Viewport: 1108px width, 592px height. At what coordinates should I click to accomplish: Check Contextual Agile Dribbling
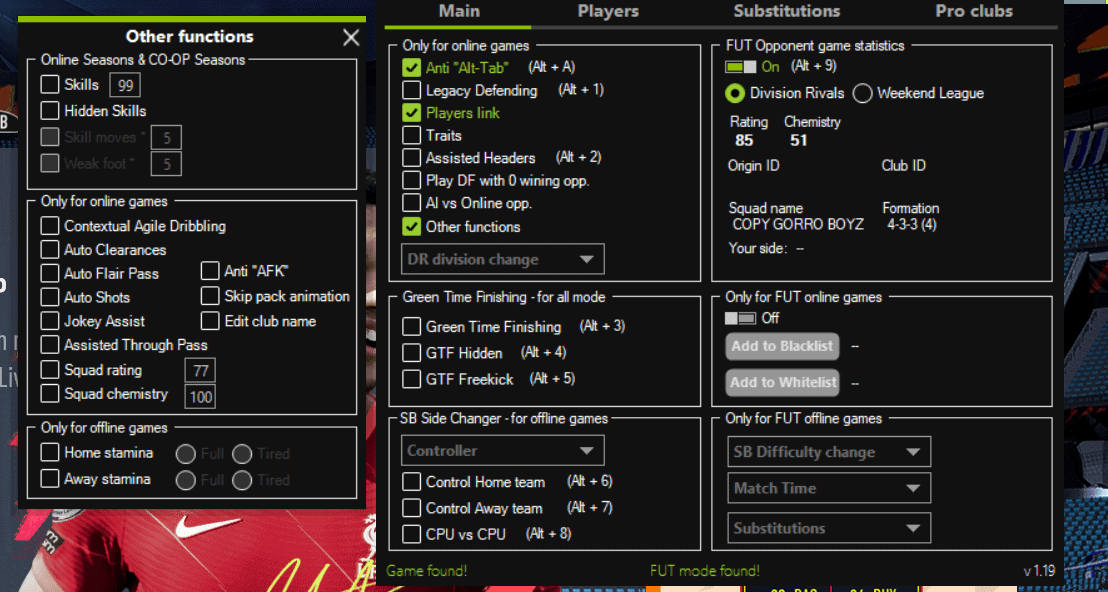pos(49,226)
